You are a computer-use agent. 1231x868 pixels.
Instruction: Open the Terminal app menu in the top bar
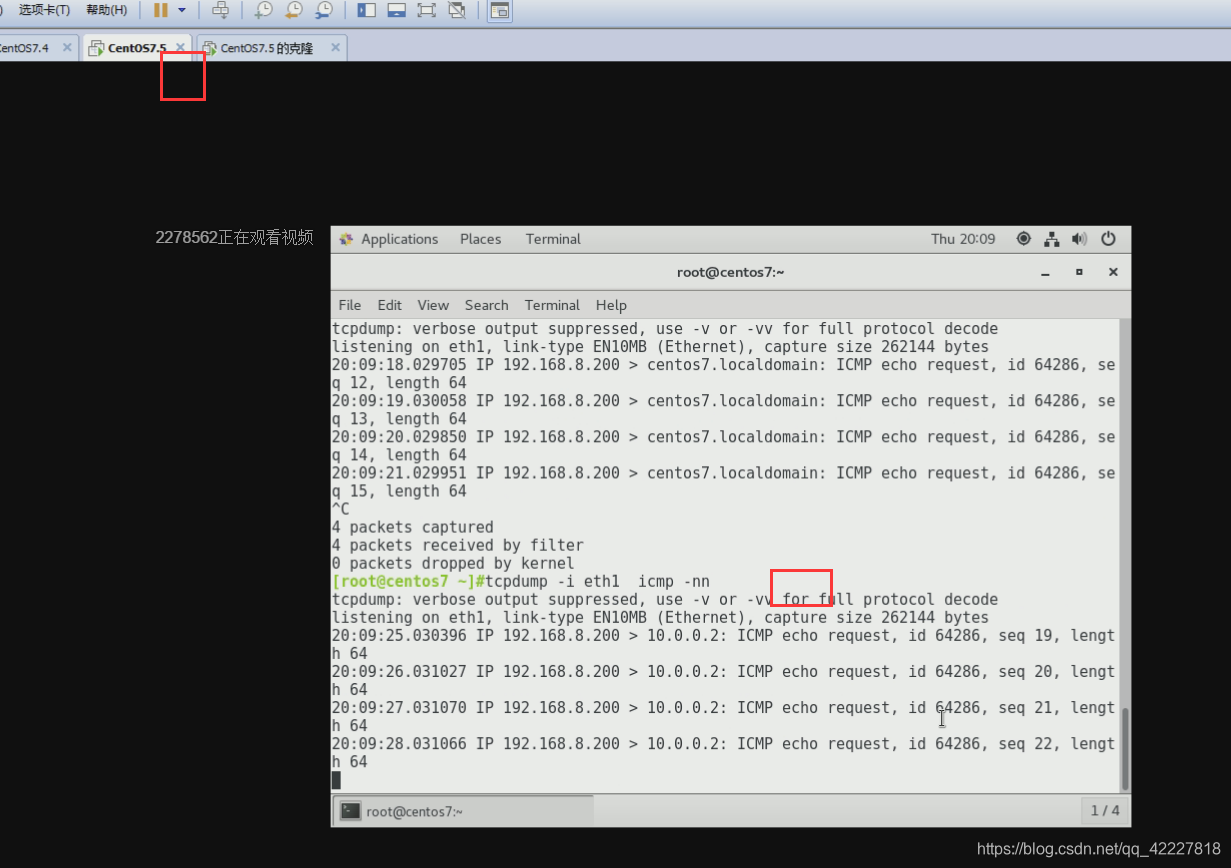pyautogui.click(x=553, y=239)
